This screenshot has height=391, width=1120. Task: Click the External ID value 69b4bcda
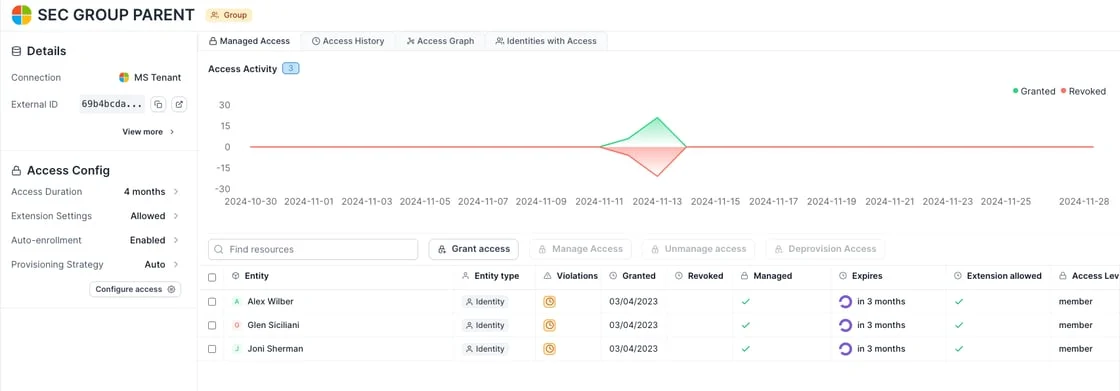111,104
